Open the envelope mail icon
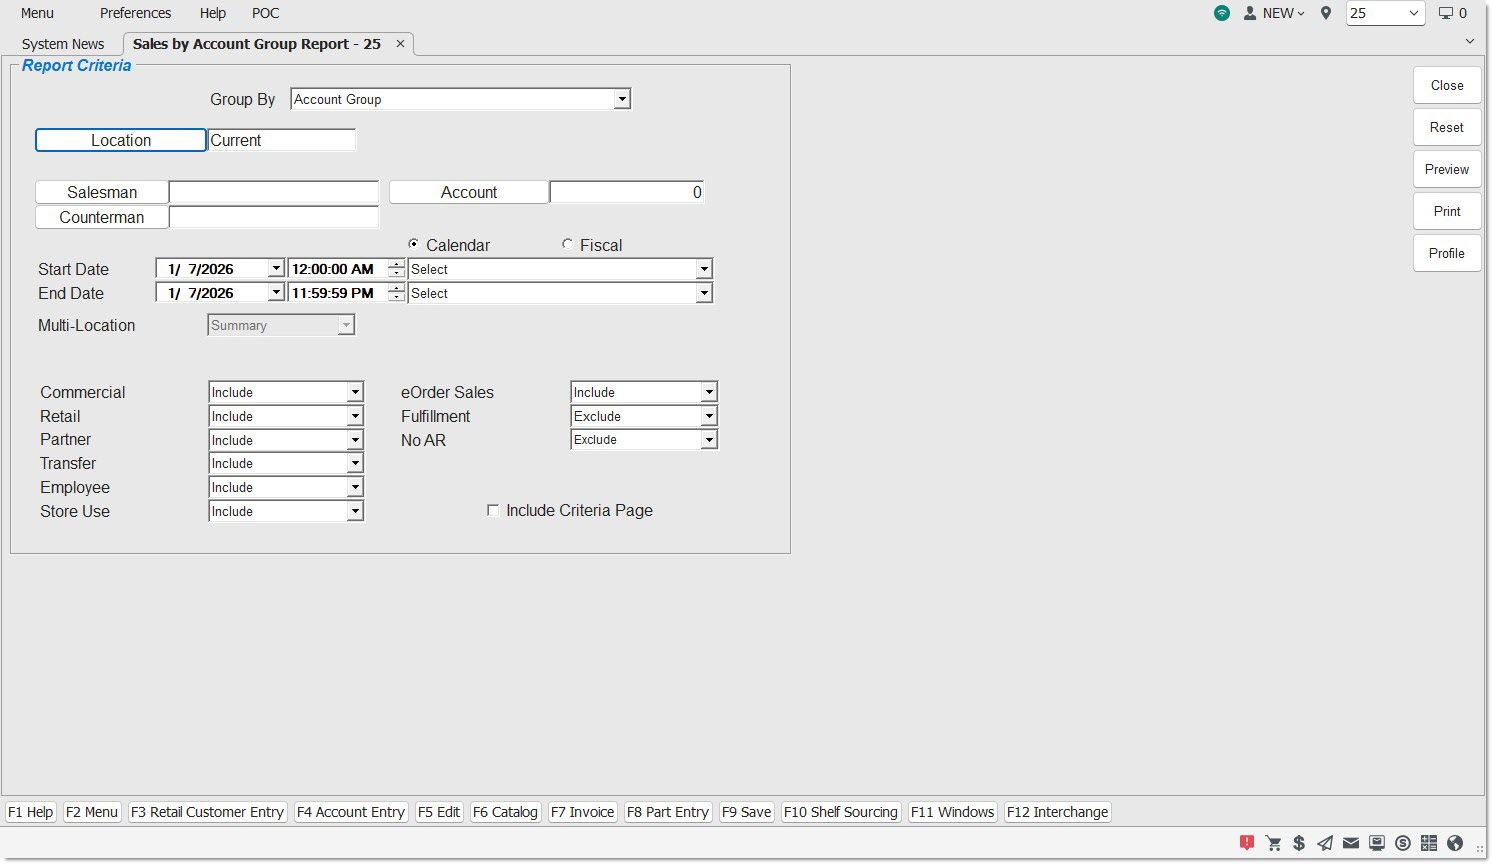 point(1351,843)
